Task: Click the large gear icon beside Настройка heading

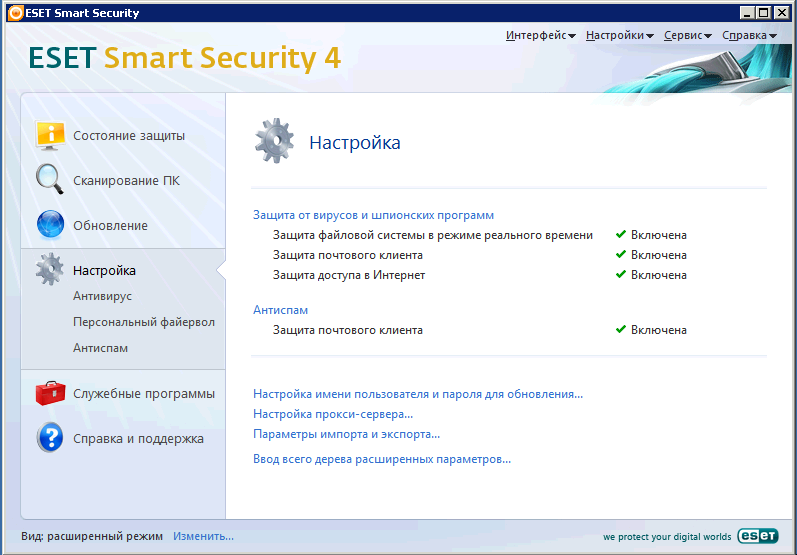Action: pos(274,141)
